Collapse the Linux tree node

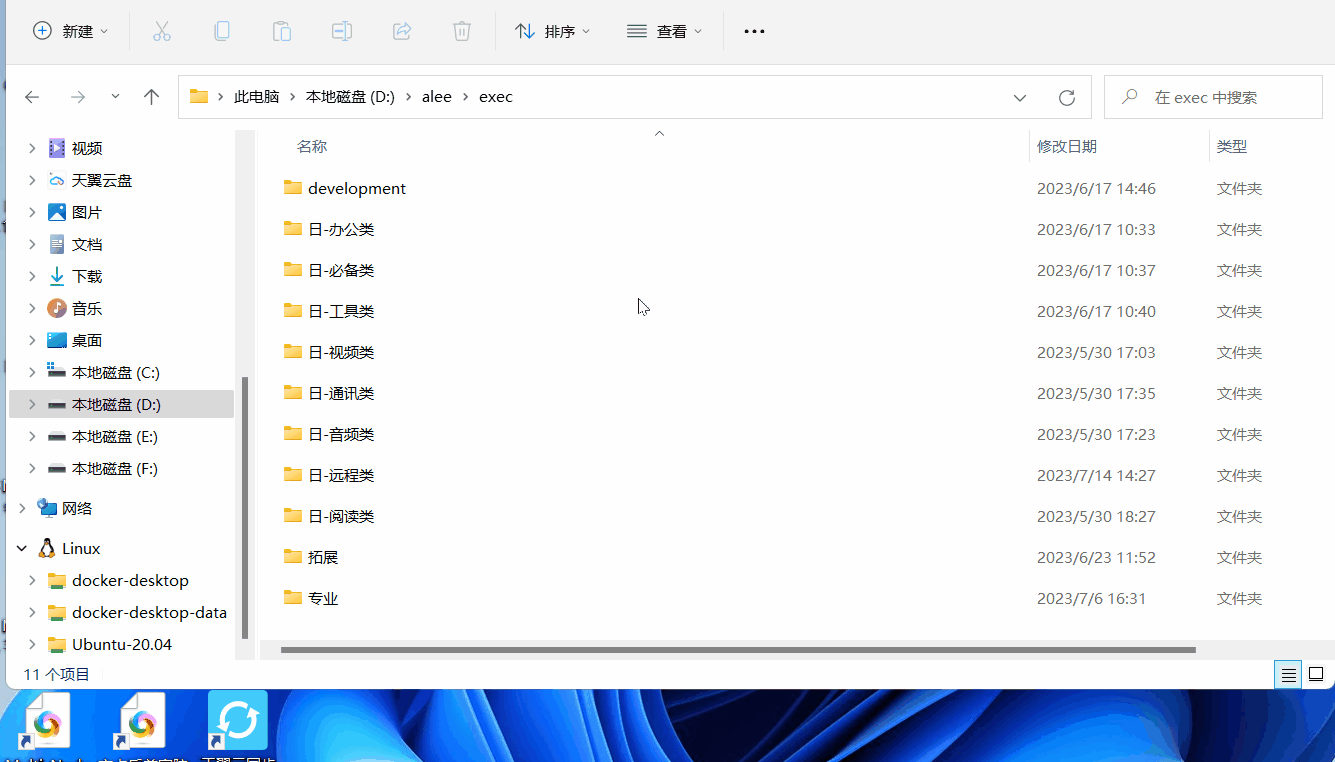coord(22,548)
